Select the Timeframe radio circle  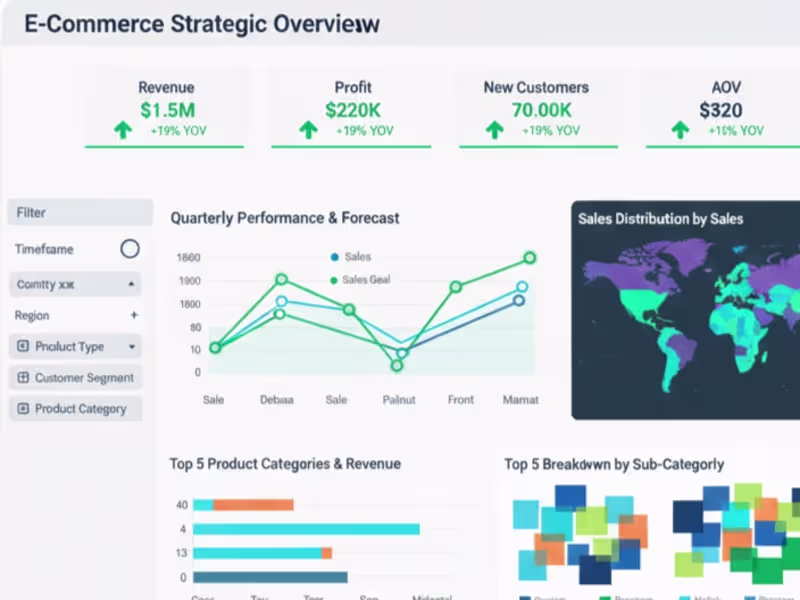tap(130, 249)
